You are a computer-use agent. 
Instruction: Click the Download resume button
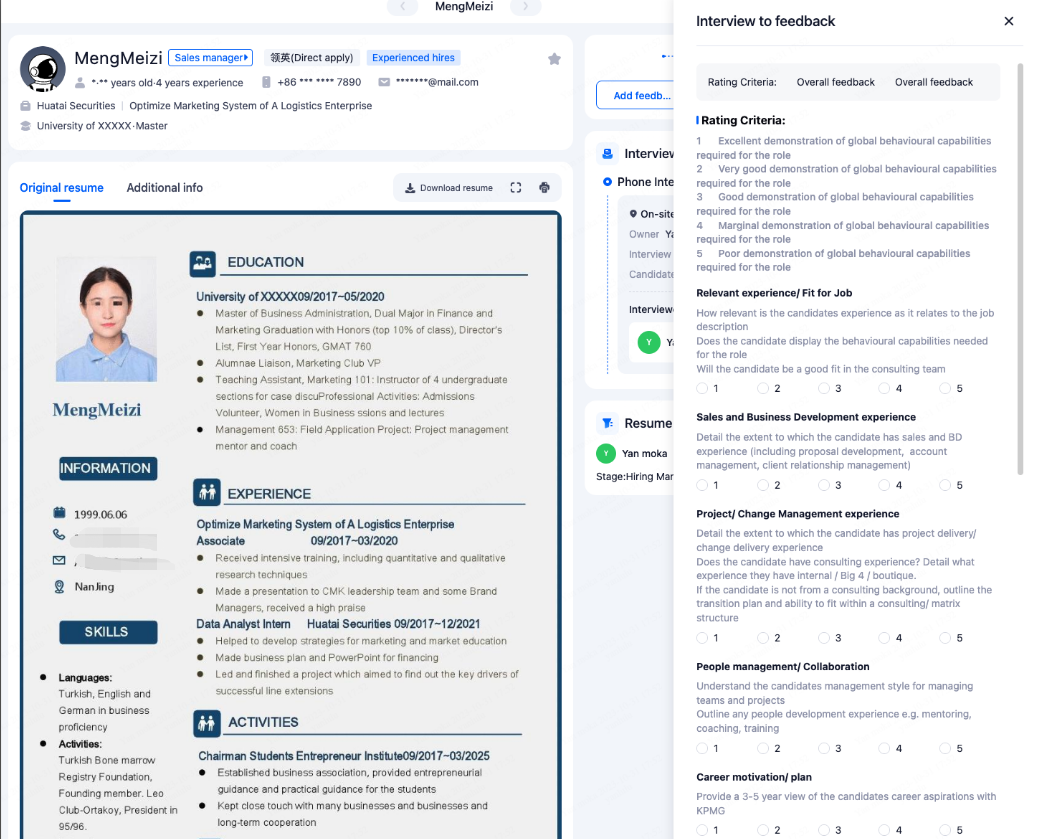click(x=449, y=188)
